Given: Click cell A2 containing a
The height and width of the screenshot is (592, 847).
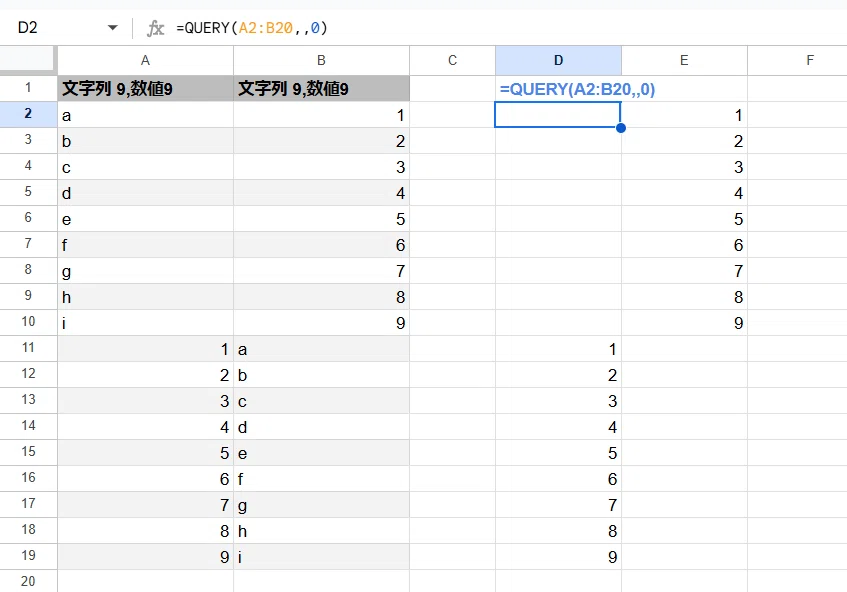Looking at the screenshot, I should [145, 115].
